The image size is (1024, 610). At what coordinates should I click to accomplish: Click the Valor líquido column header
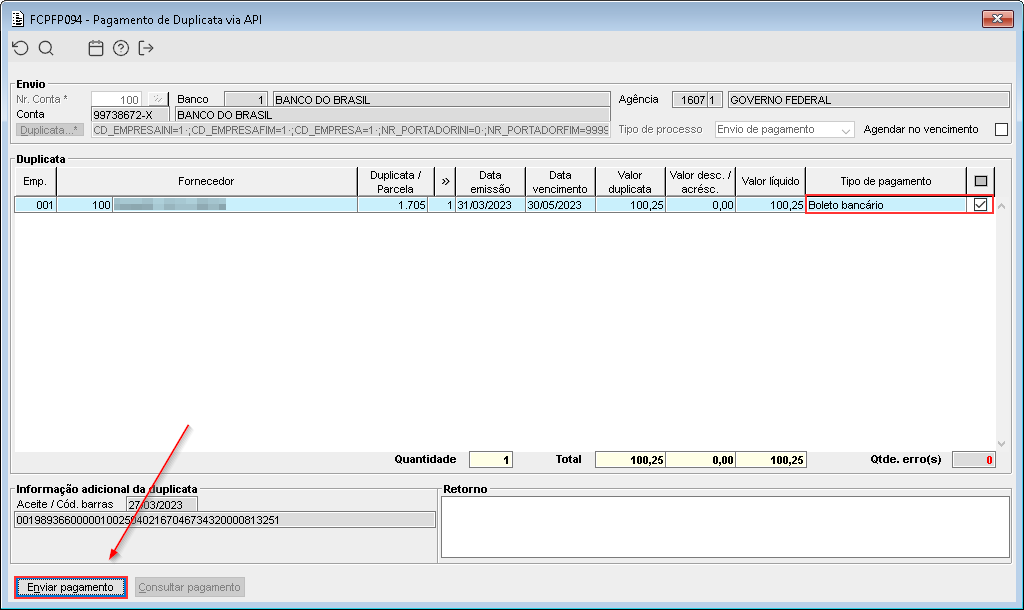[x=771, y=182]
